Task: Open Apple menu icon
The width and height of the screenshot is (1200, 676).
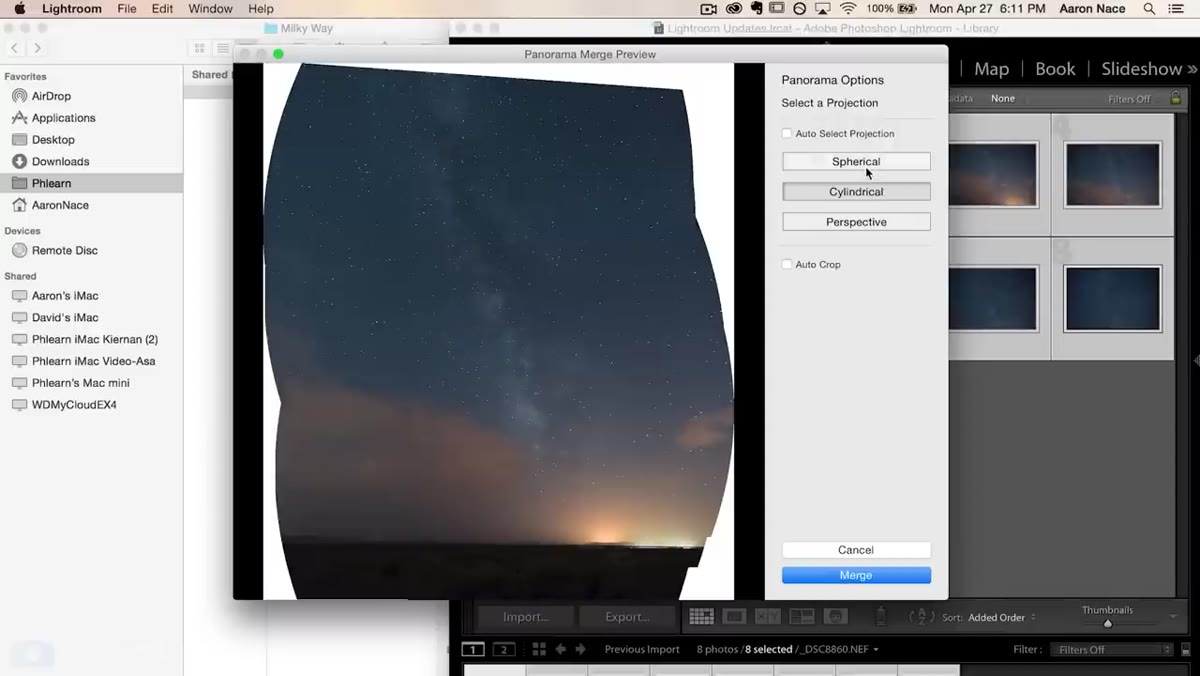Action: click(19, 9)
